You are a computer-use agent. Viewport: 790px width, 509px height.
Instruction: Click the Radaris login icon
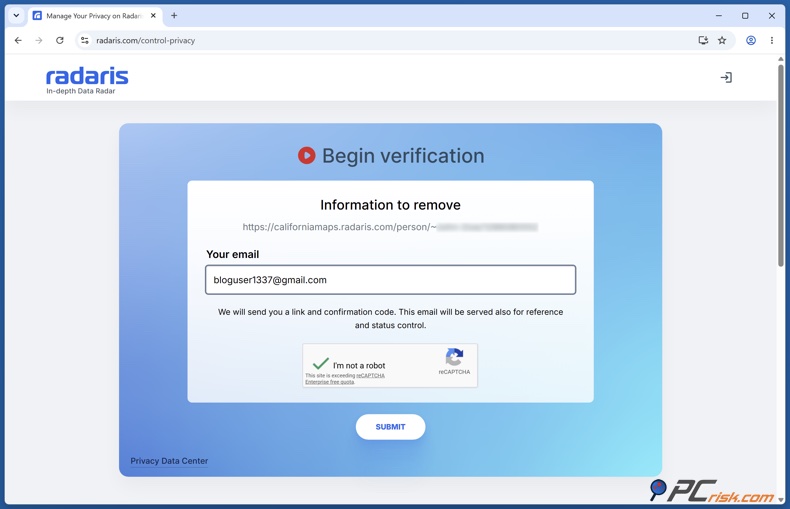pos(726,78)
